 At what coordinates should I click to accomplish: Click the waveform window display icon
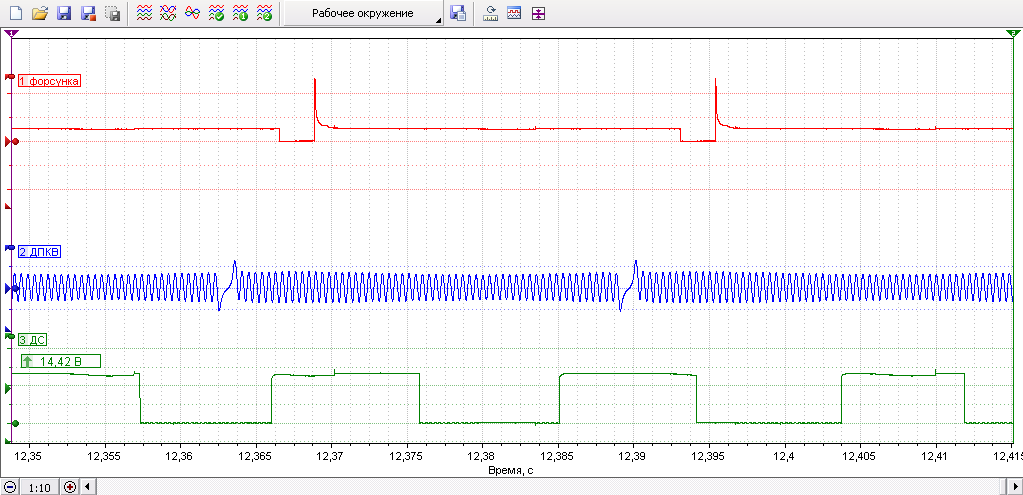click(x=514, y=13)
